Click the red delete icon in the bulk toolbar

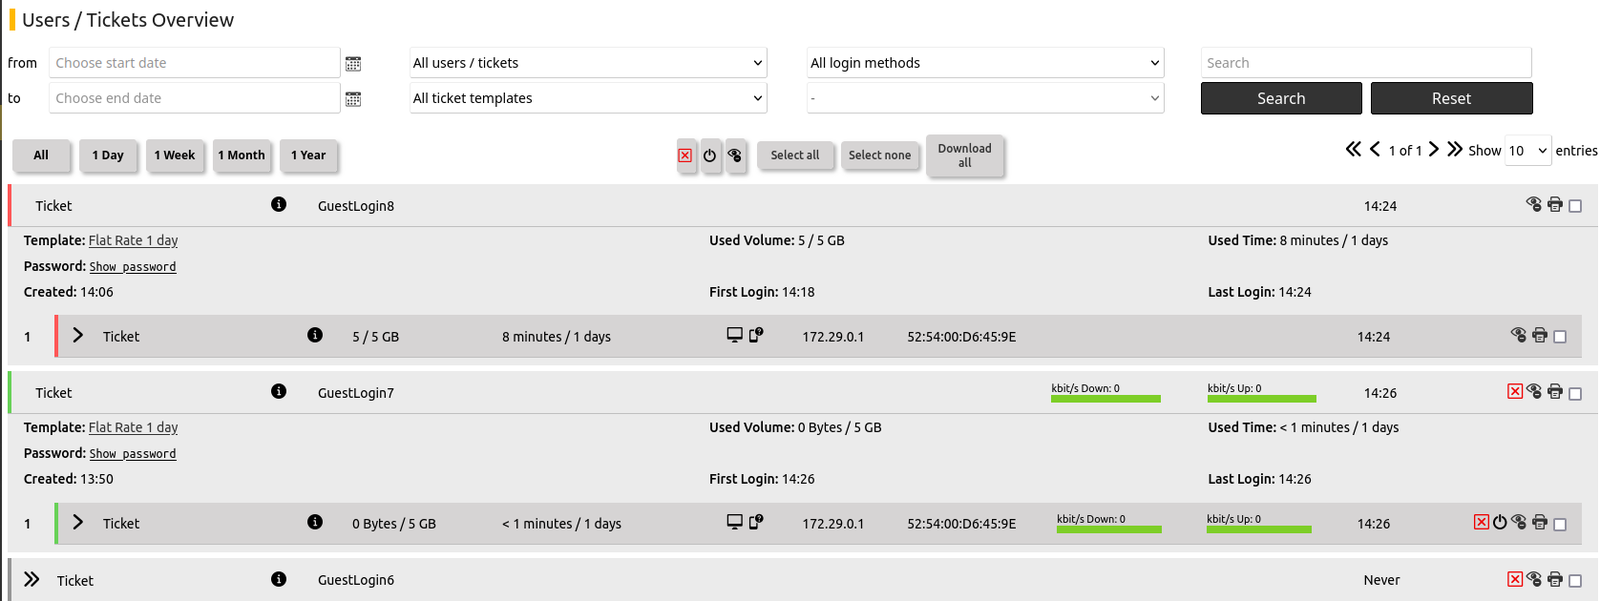(x=685, y=156)
